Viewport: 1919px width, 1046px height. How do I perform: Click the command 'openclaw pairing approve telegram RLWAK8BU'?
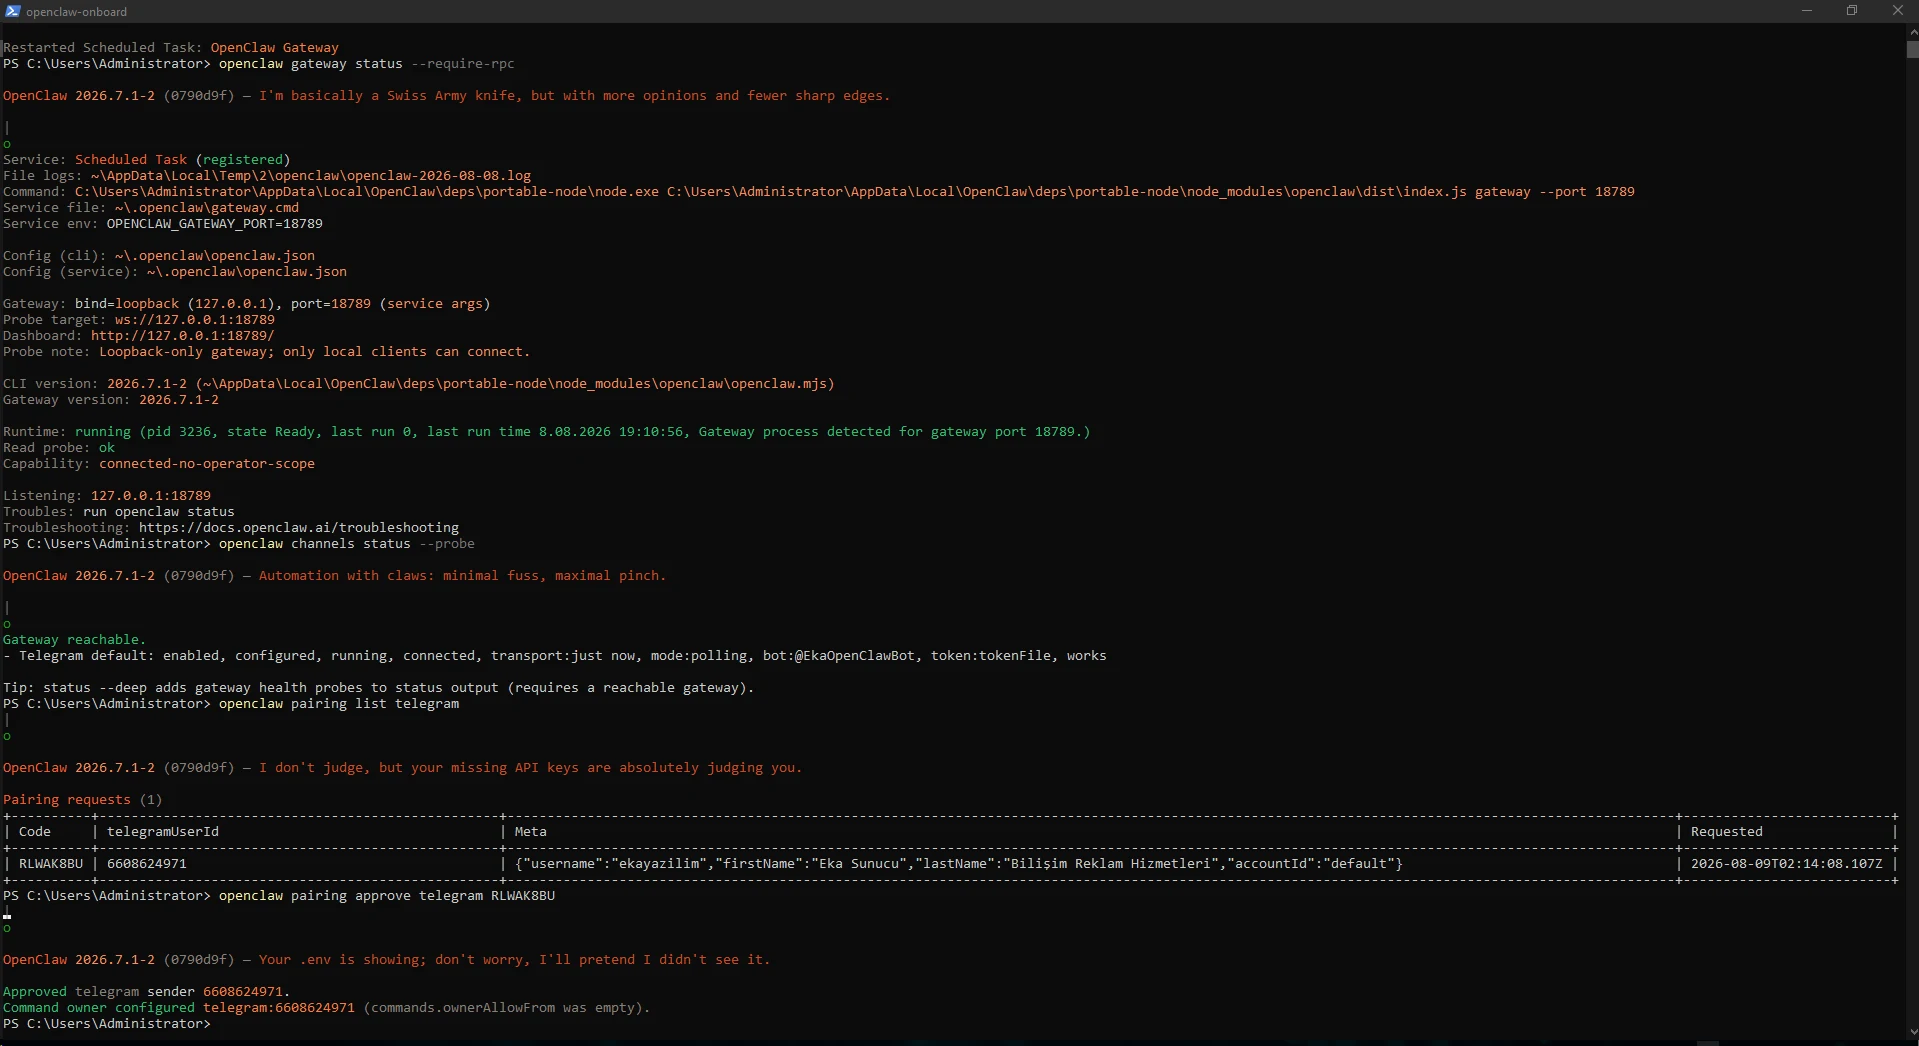[387, 896]
